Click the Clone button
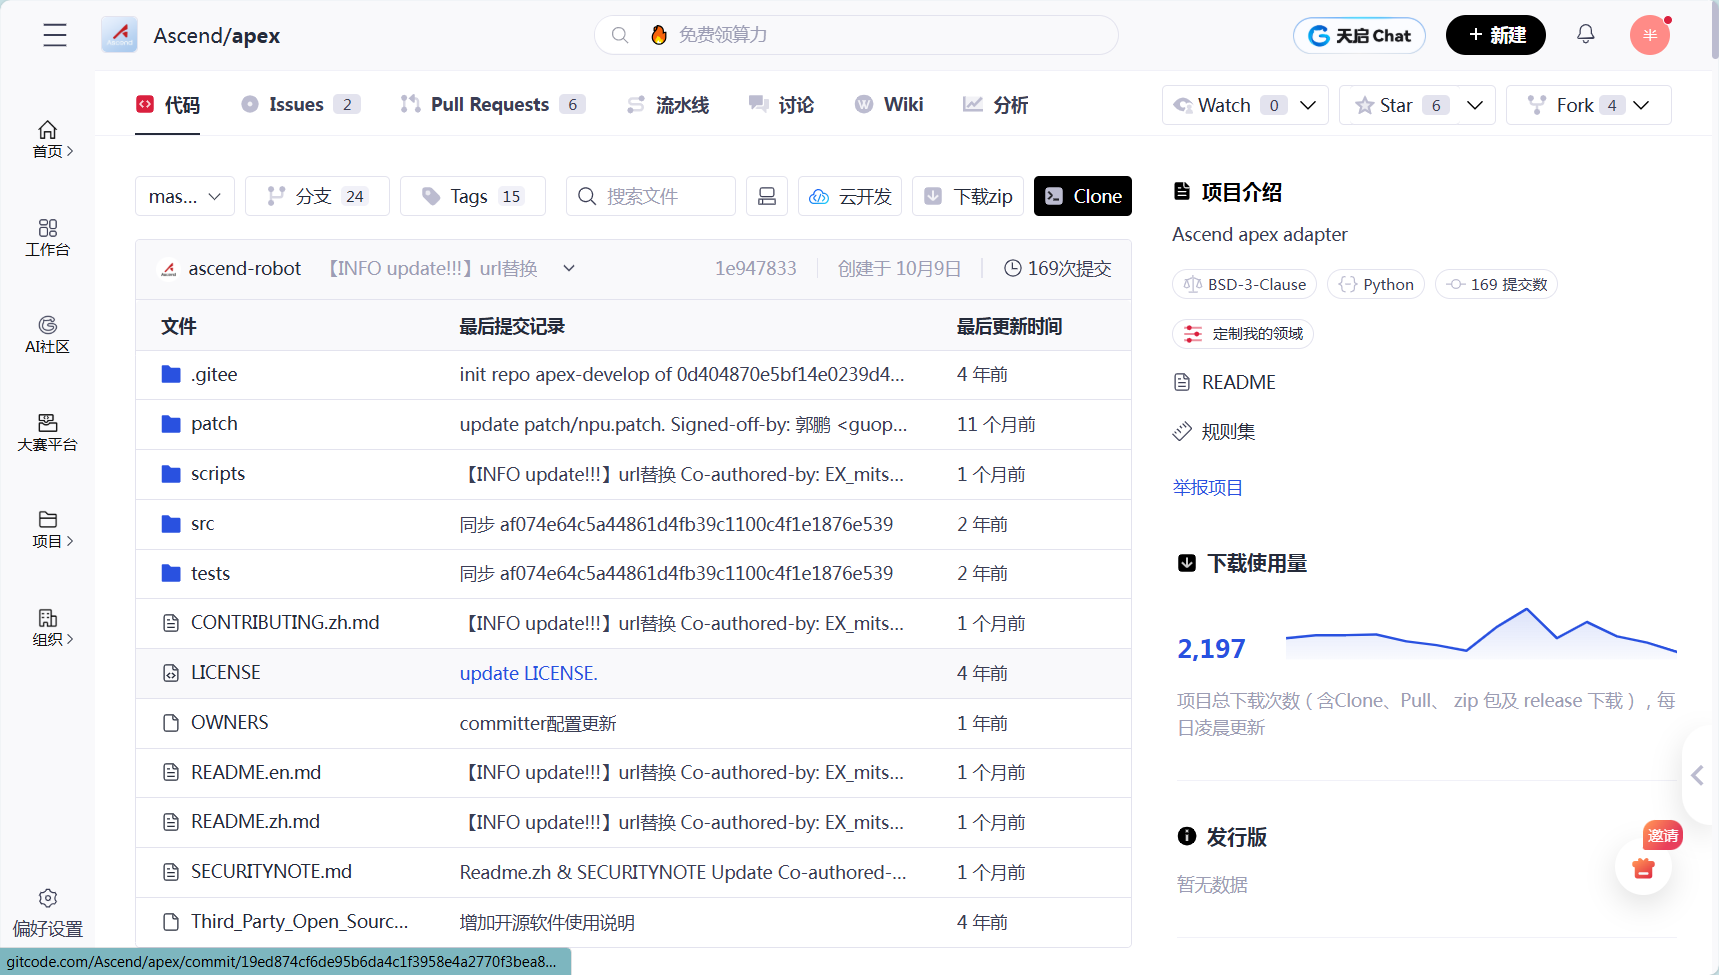Screen dimensions: 1719x975 1083,196
